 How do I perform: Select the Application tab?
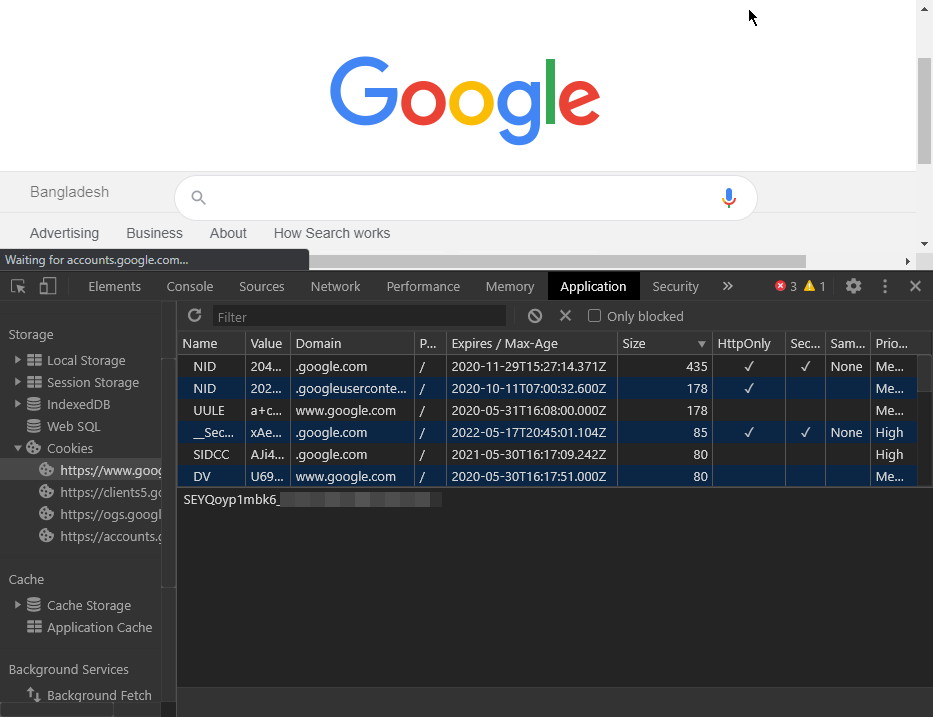click(593, 286)
